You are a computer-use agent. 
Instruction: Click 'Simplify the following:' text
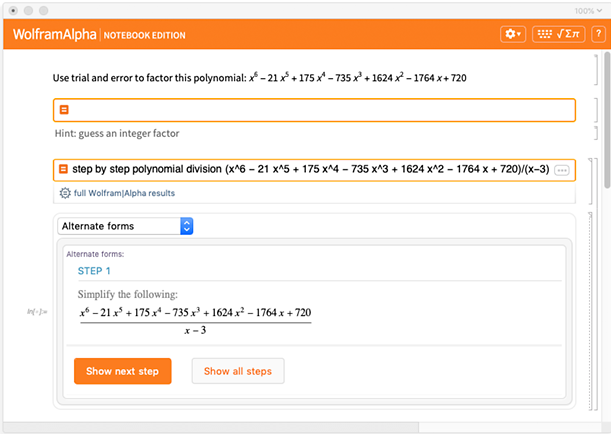click(127, 294)
